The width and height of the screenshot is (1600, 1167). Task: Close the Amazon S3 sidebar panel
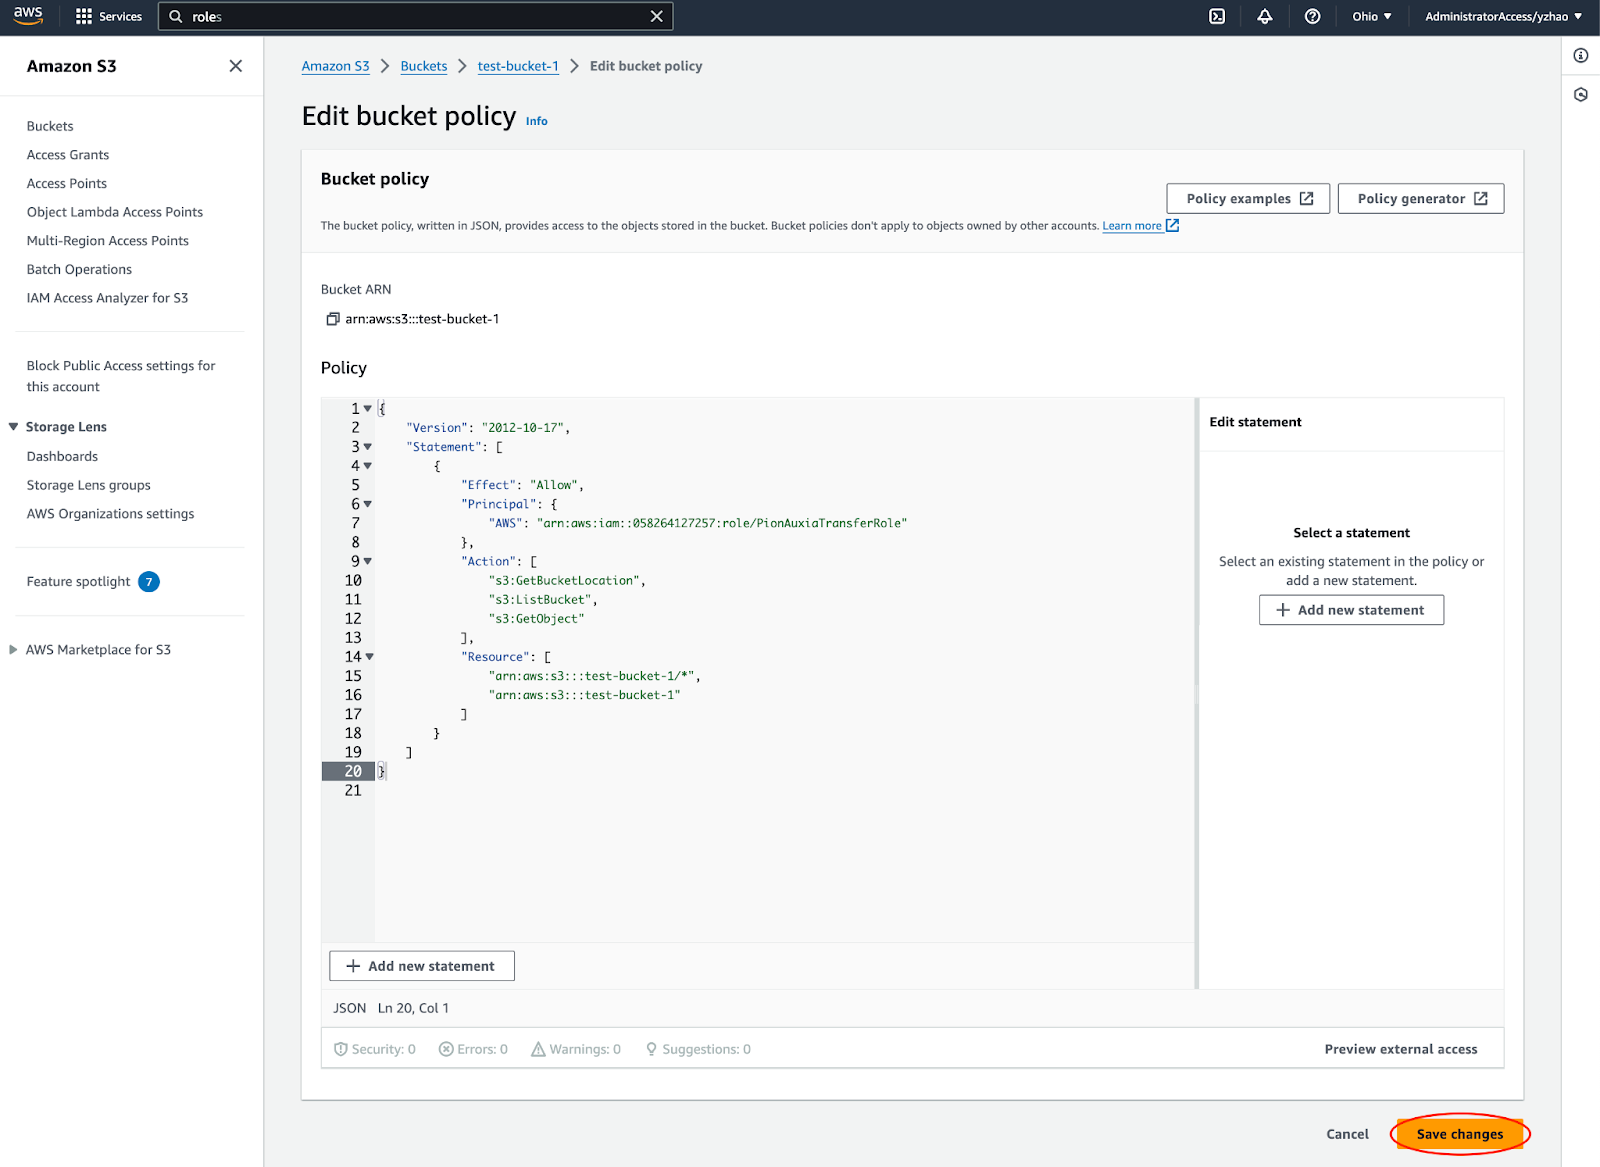coord(236,66)
